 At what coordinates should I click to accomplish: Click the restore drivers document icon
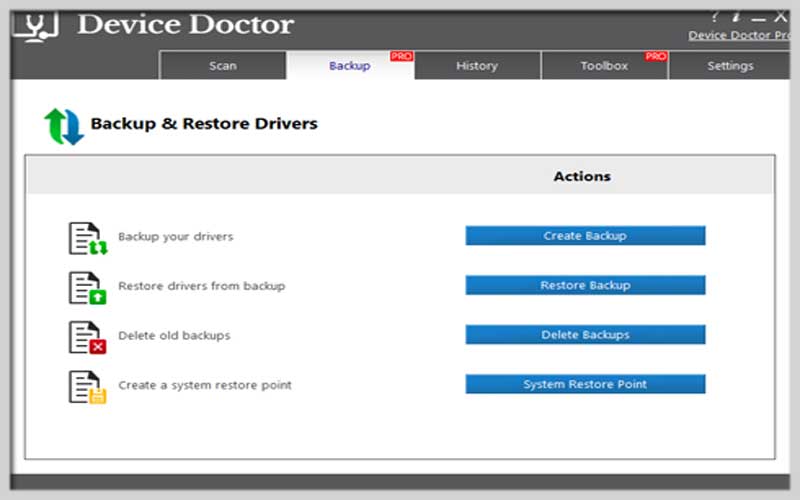pyautogui.click(x=88, y=288)
